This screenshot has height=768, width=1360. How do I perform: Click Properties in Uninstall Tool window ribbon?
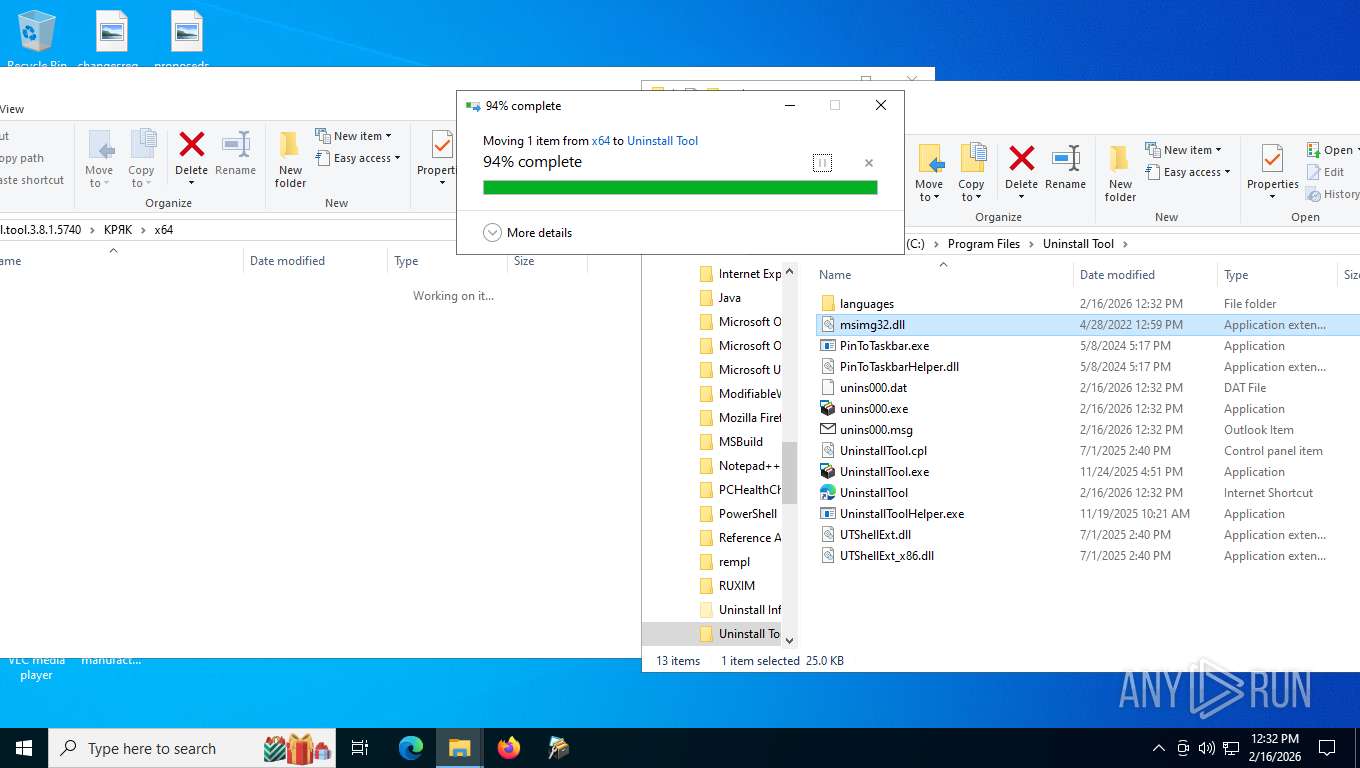pos(1272,173)
